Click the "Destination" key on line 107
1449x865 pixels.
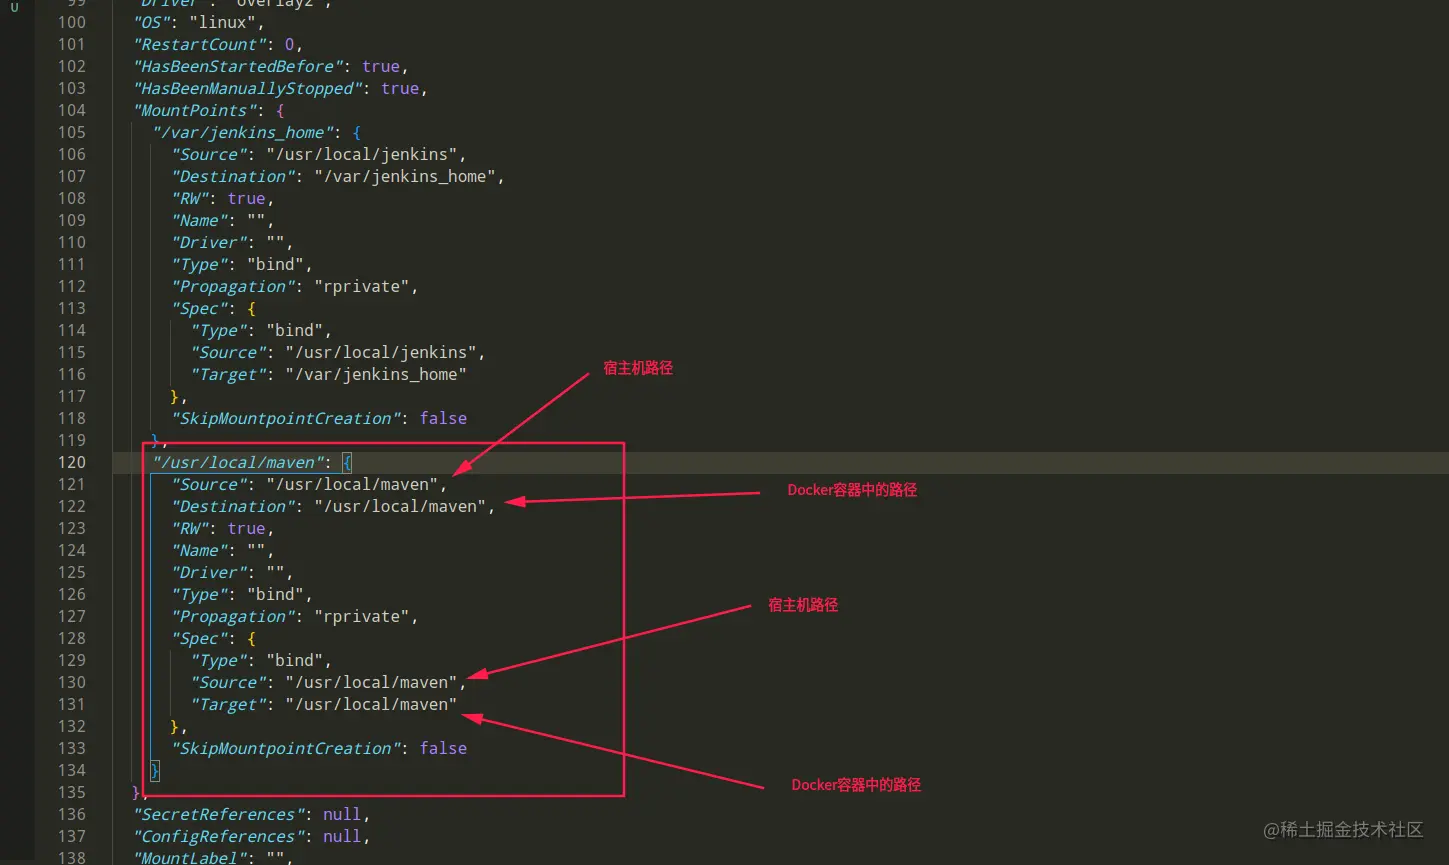point(233,176)
